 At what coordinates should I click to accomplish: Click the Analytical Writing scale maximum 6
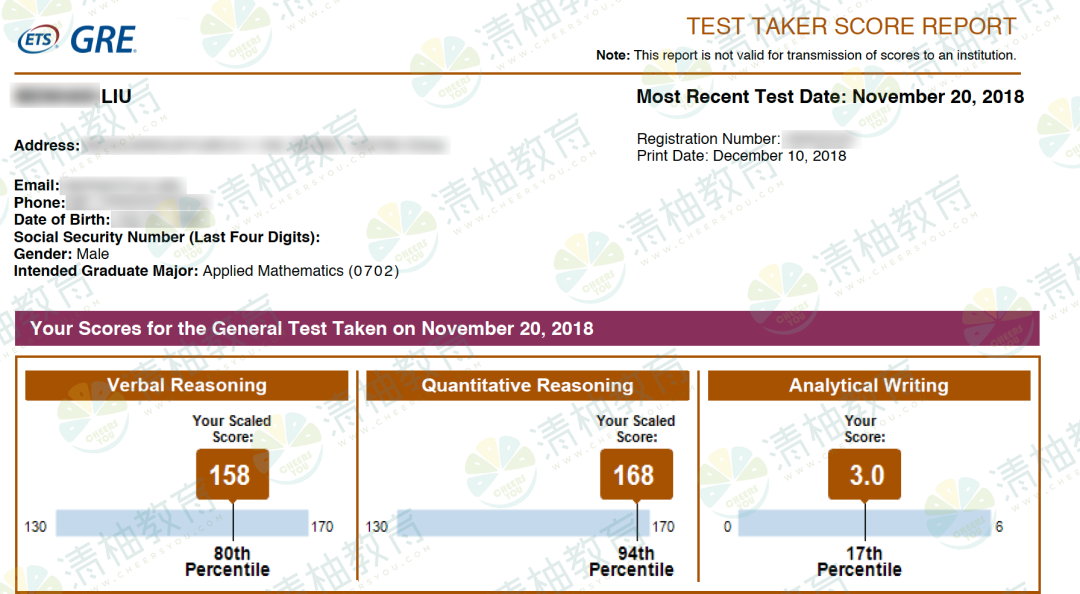coord(999,527)
